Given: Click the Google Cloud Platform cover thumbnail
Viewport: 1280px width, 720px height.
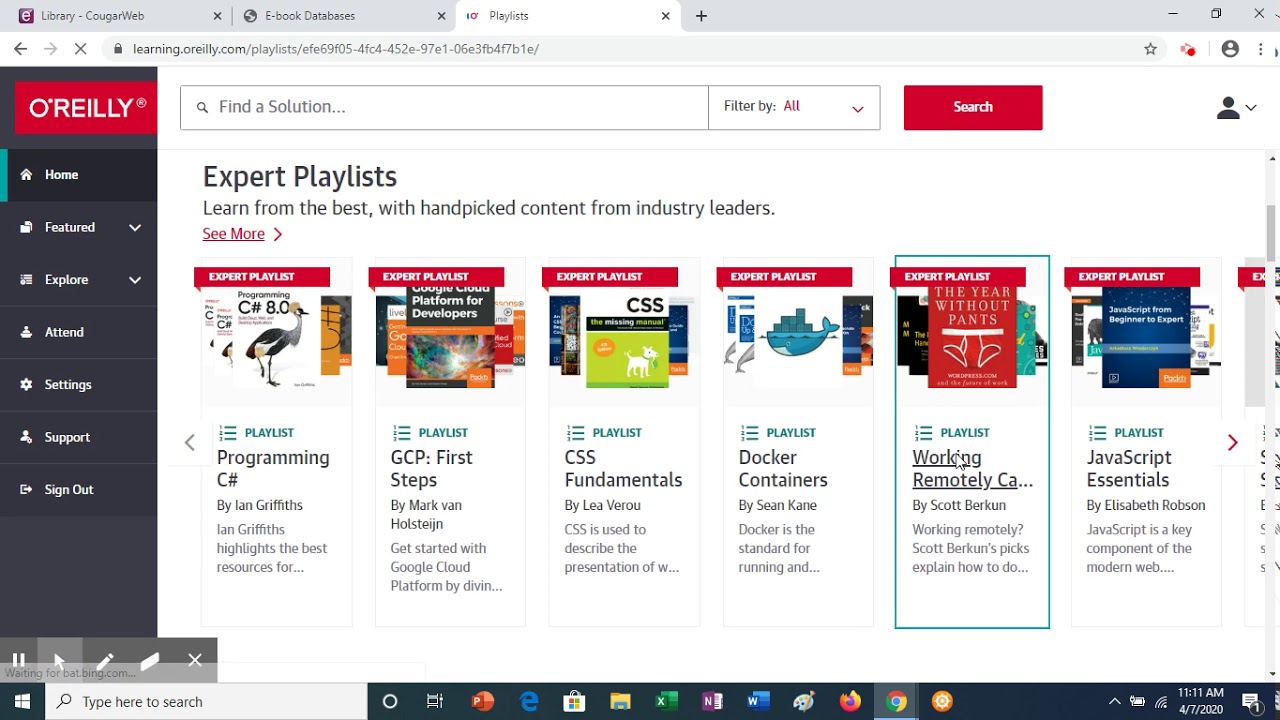Looking at the screenshot, I should pos(450,338).
